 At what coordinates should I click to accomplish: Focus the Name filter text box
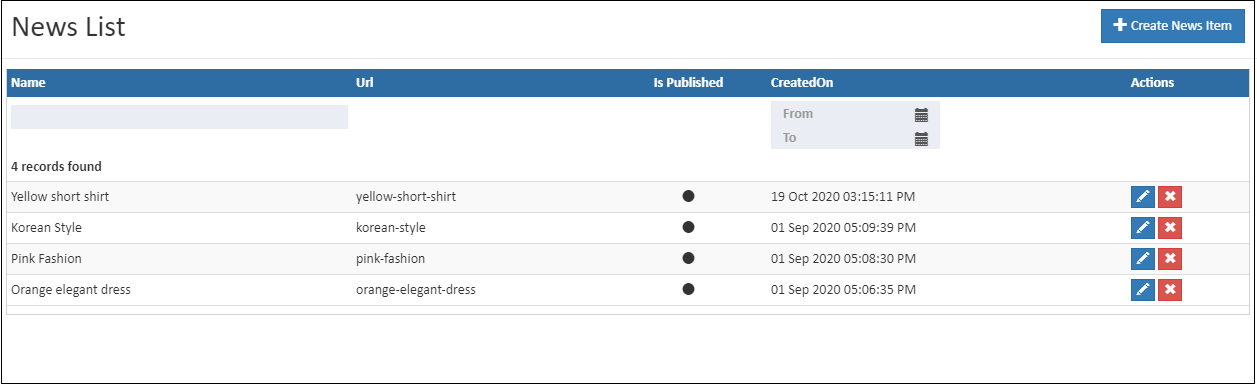pos(179,117)
